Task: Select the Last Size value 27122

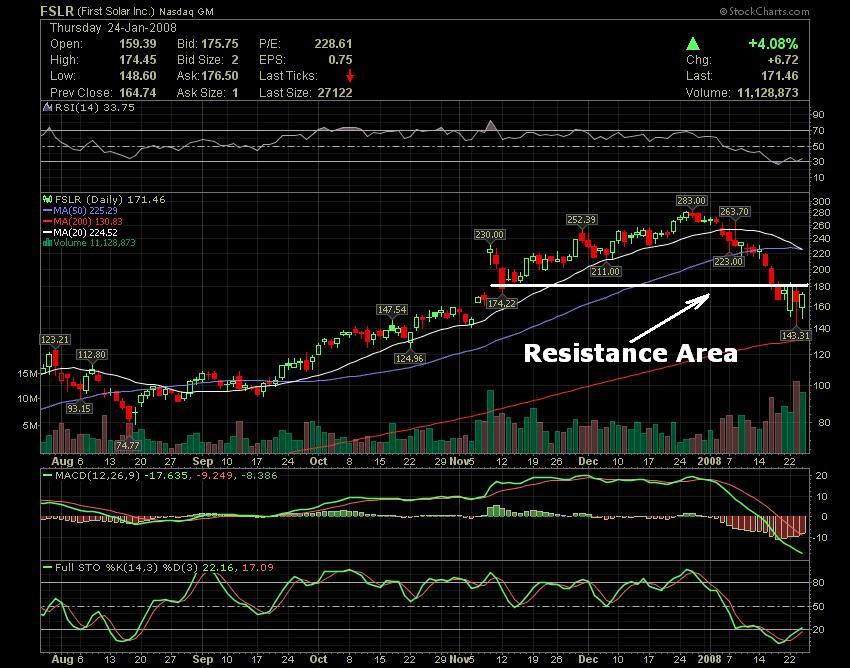Action: (x=335, y=93)
